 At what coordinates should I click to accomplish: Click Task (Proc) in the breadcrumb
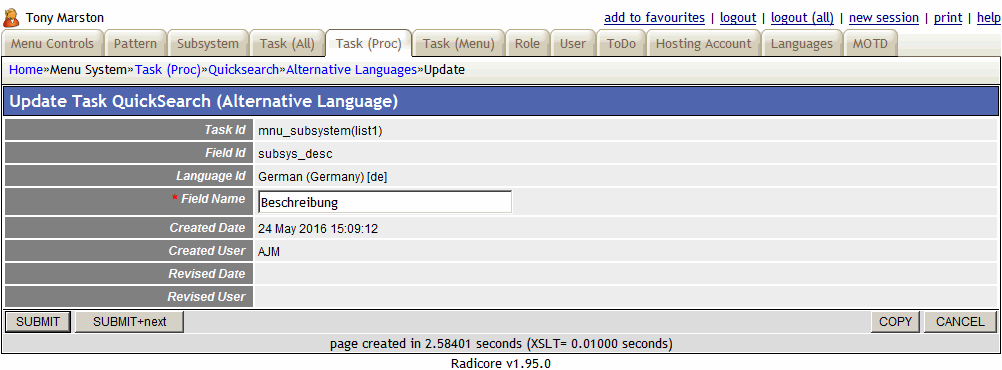tap(167, 70)
